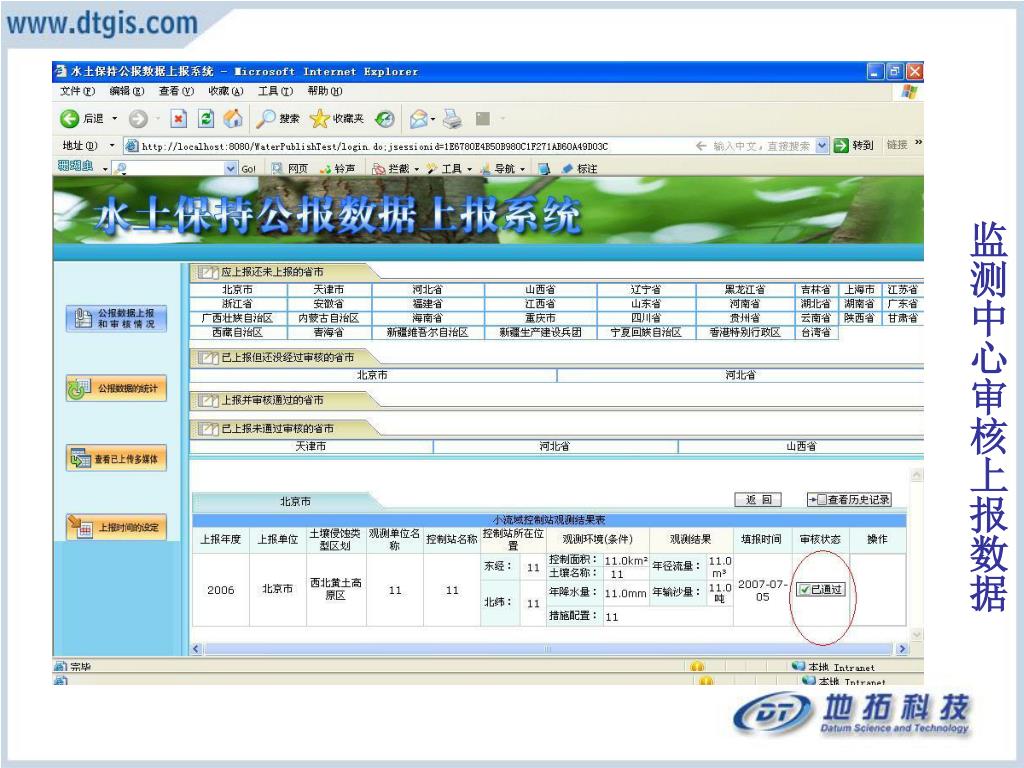Open 查看已上传多媒体 sidebar button

click(116, 458)
